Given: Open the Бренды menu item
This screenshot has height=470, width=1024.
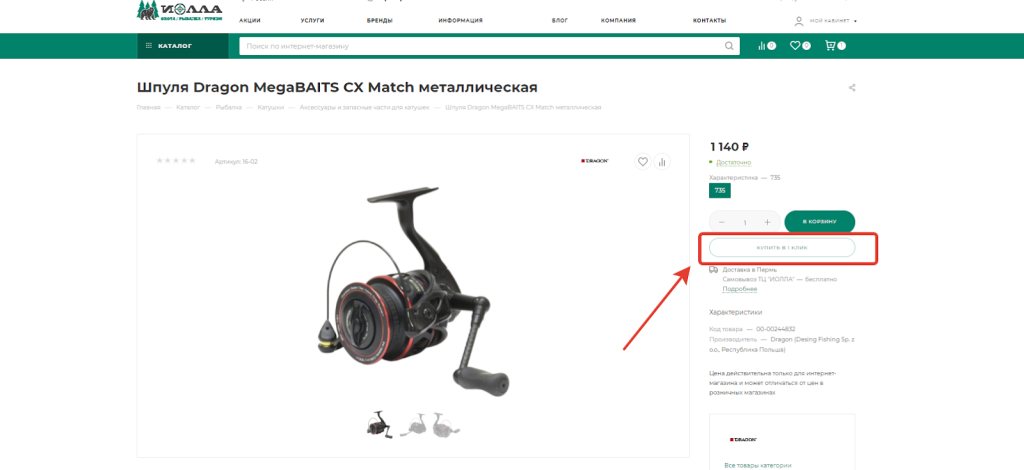Looking at the screenshot, I should coord(379,20).
